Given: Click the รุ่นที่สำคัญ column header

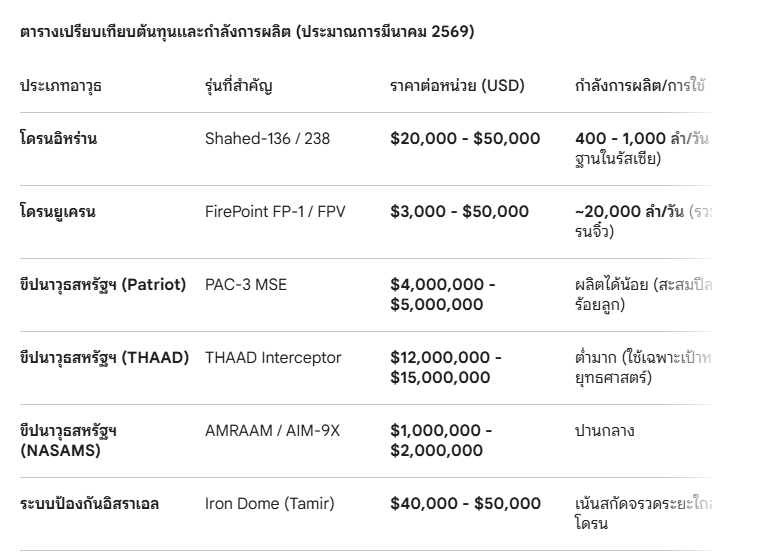Looking at the screenshot, I should 238,86.
